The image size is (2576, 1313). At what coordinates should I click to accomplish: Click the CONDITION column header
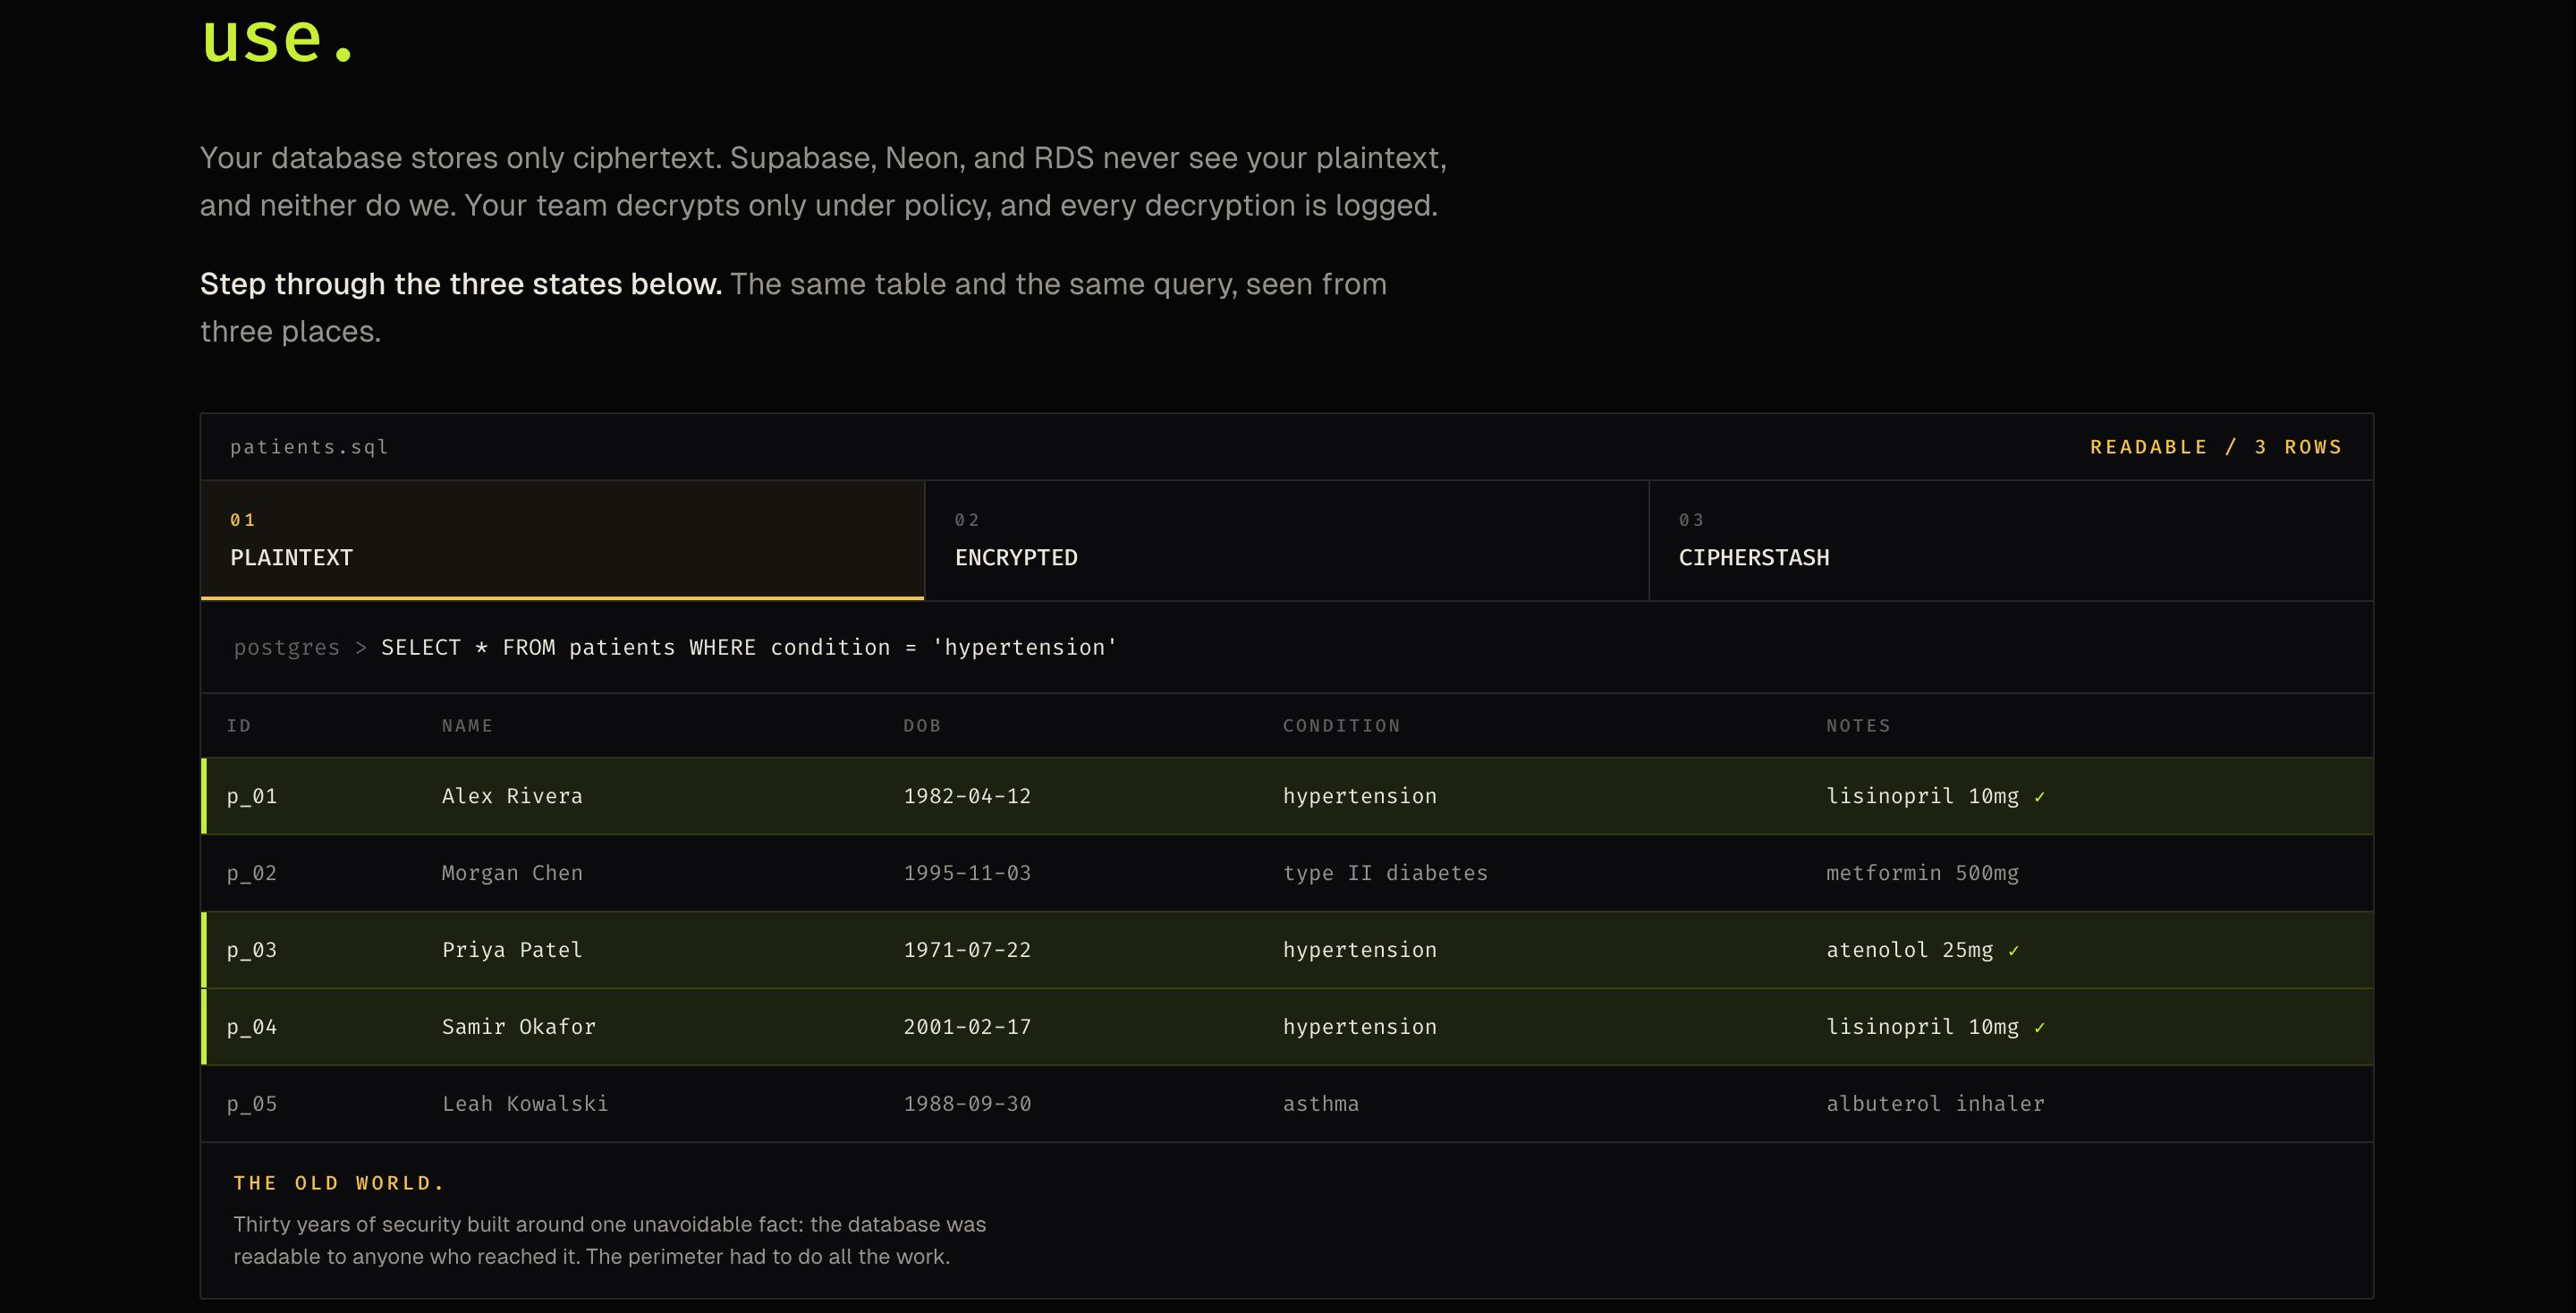pyautogui.click(x=1341, y=725)
